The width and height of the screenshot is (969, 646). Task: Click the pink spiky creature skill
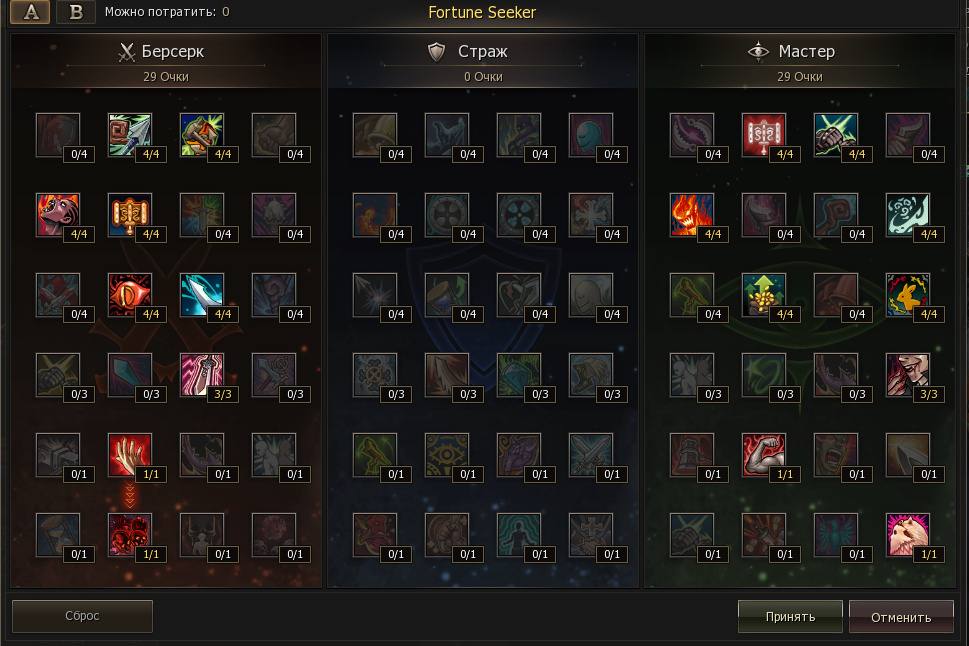(x=908, y=535)
